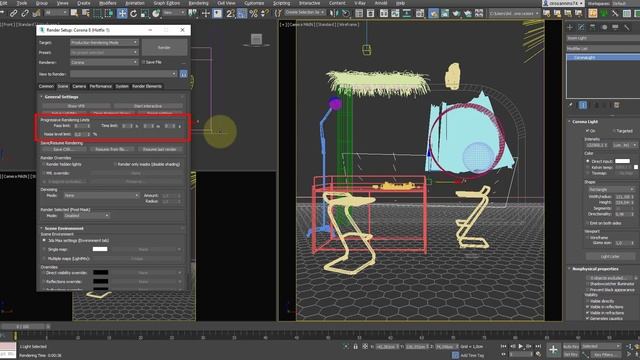Switch to the Camera tab
This screenshot has width=640, height=360.
click(x=79, y=86)
